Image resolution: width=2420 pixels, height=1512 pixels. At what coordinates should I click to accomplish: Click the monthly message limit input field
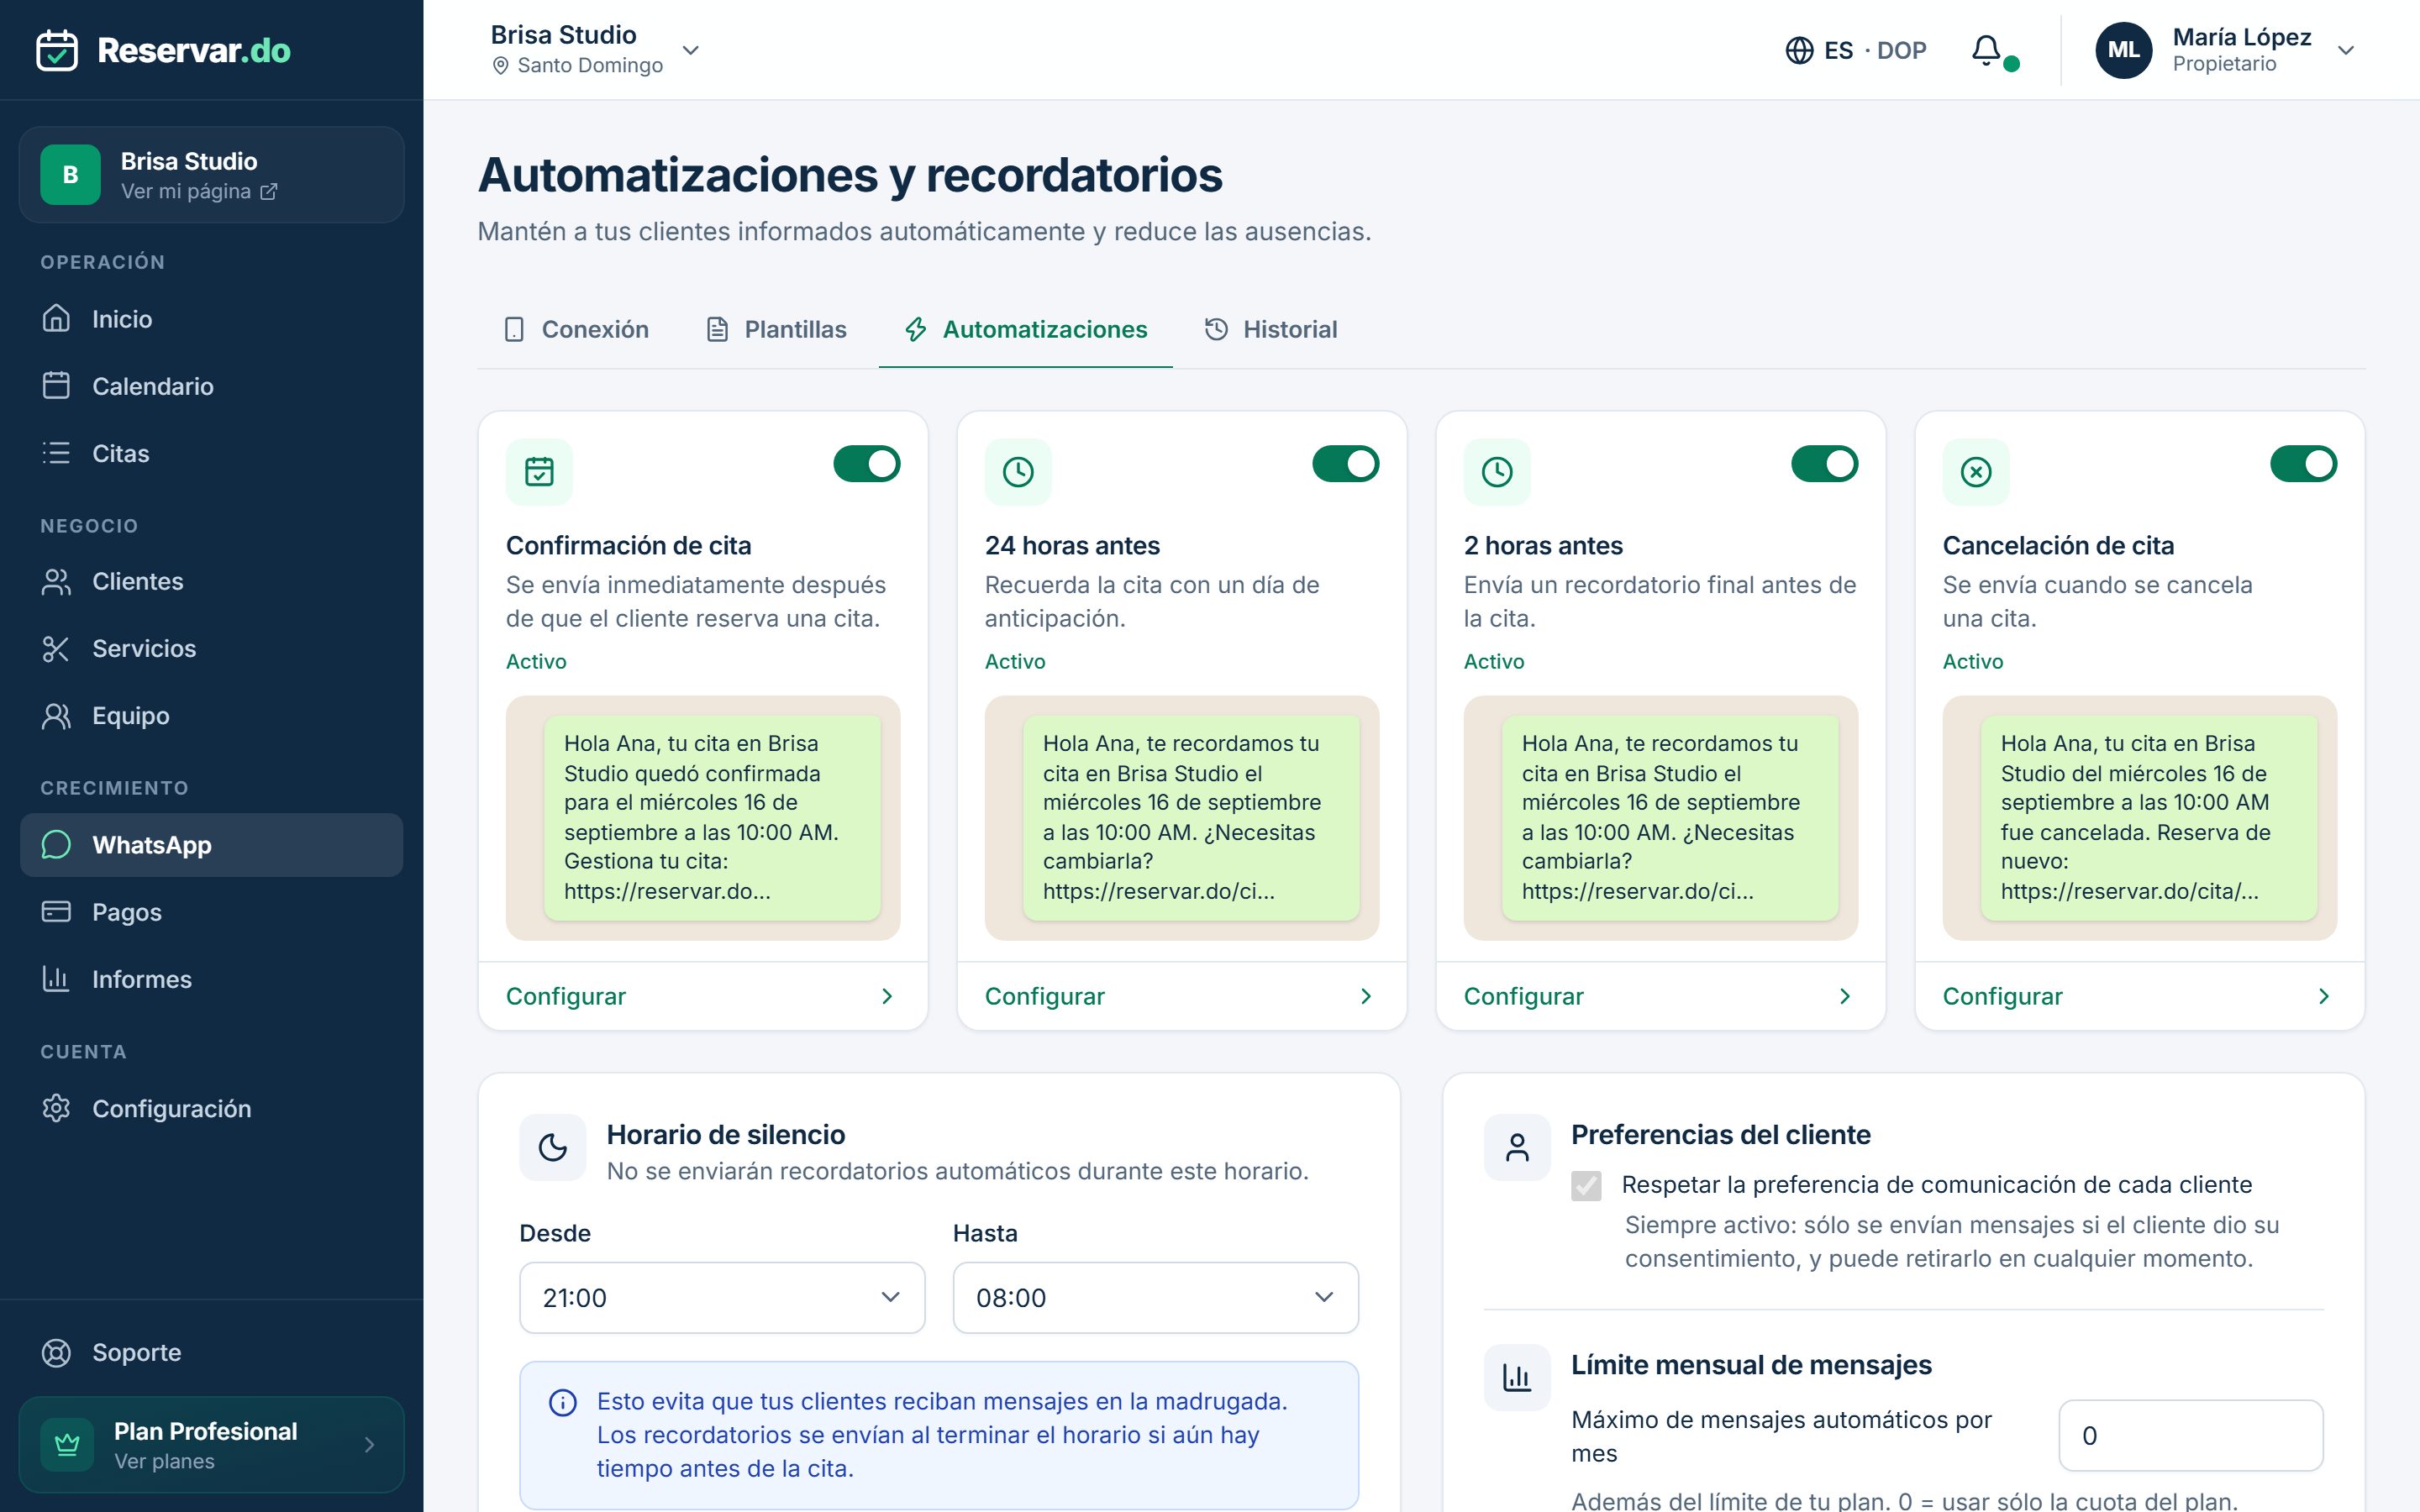pos(2190,1435)
